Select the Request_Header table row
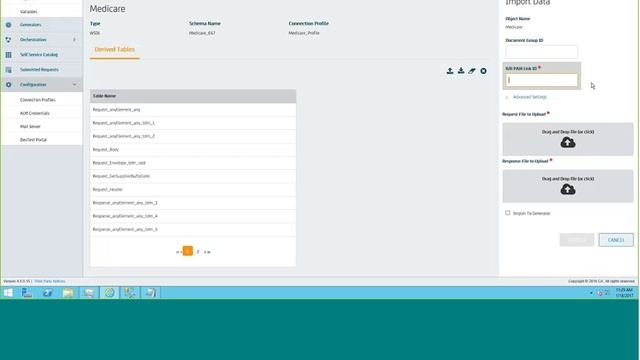 pyautogui.click(x=193, y=189)
